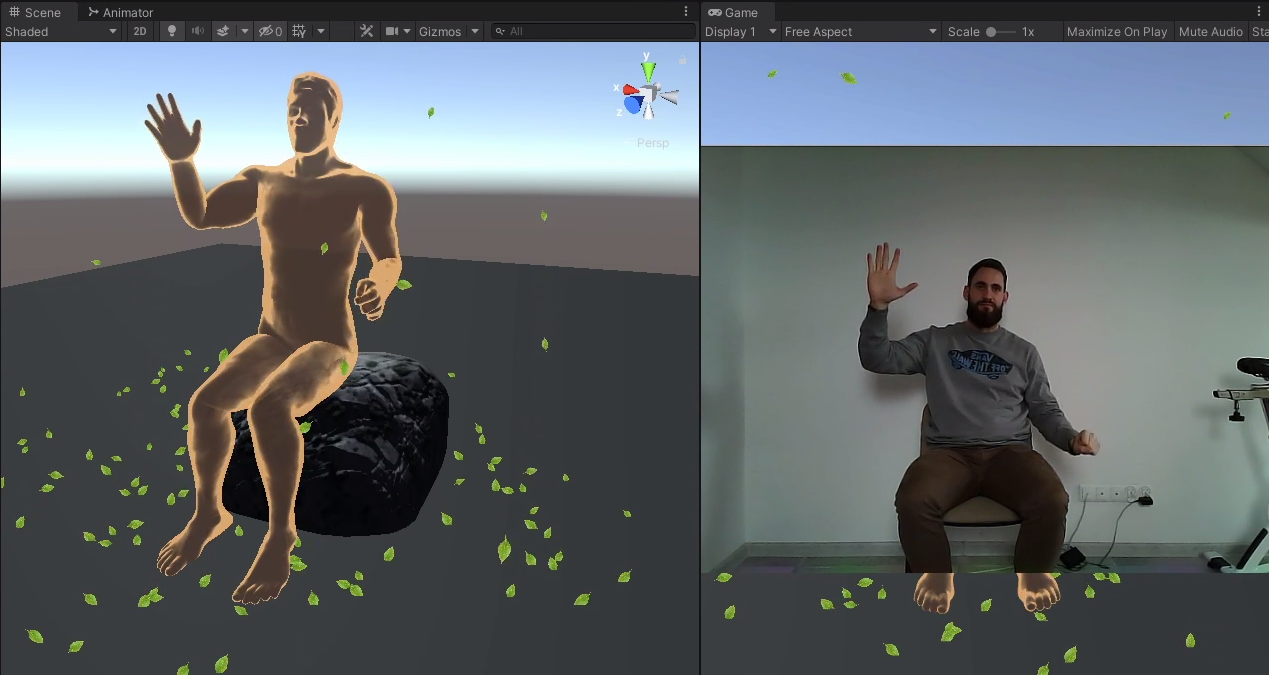
Task: Click the center cube of the orientation gizmo
Action: point(650,95)
